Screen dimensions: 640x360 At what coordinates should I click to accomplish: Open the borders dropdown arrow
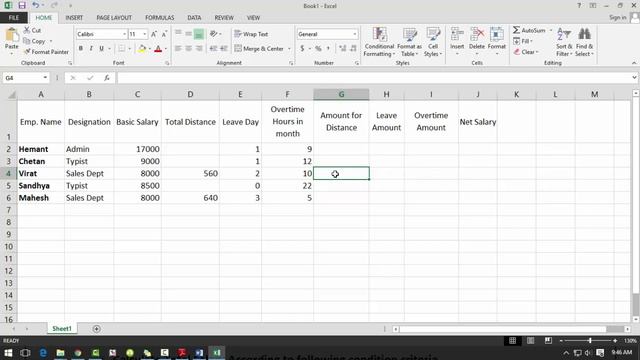(x=129, y=49)
